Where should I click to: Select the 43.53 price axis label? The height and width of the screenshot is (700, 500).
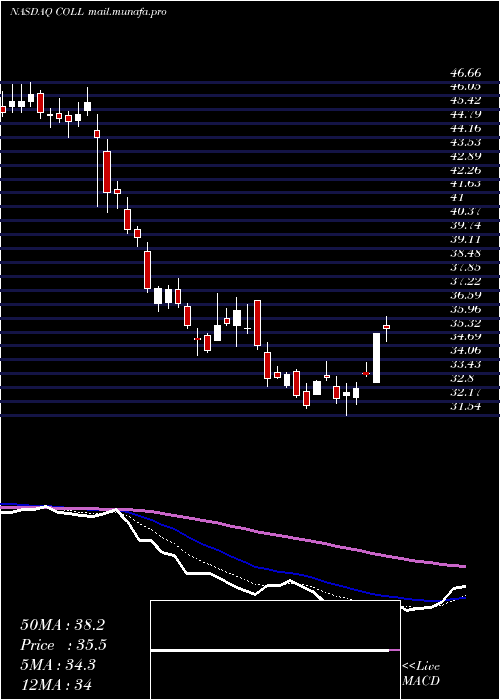(x=465, y=142)
